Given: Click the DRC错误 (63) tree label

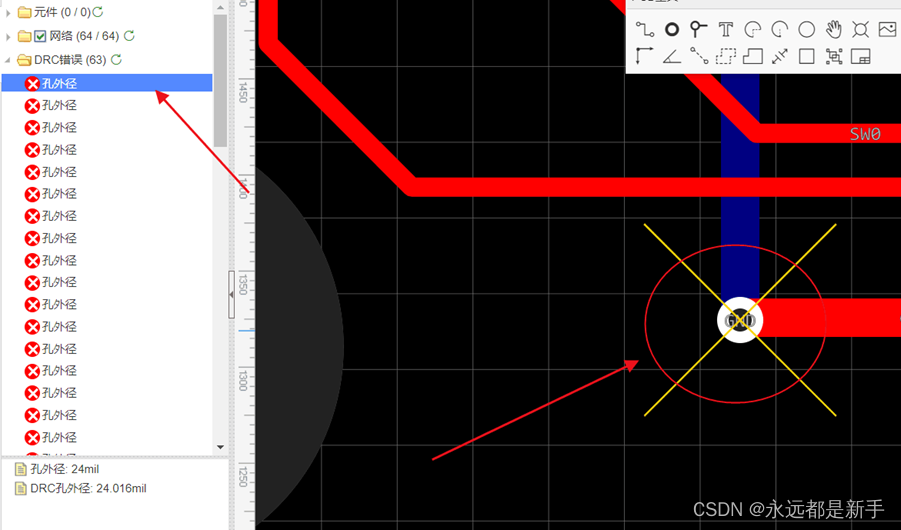Looking at the screenshot, I should (x=70, y=59).
